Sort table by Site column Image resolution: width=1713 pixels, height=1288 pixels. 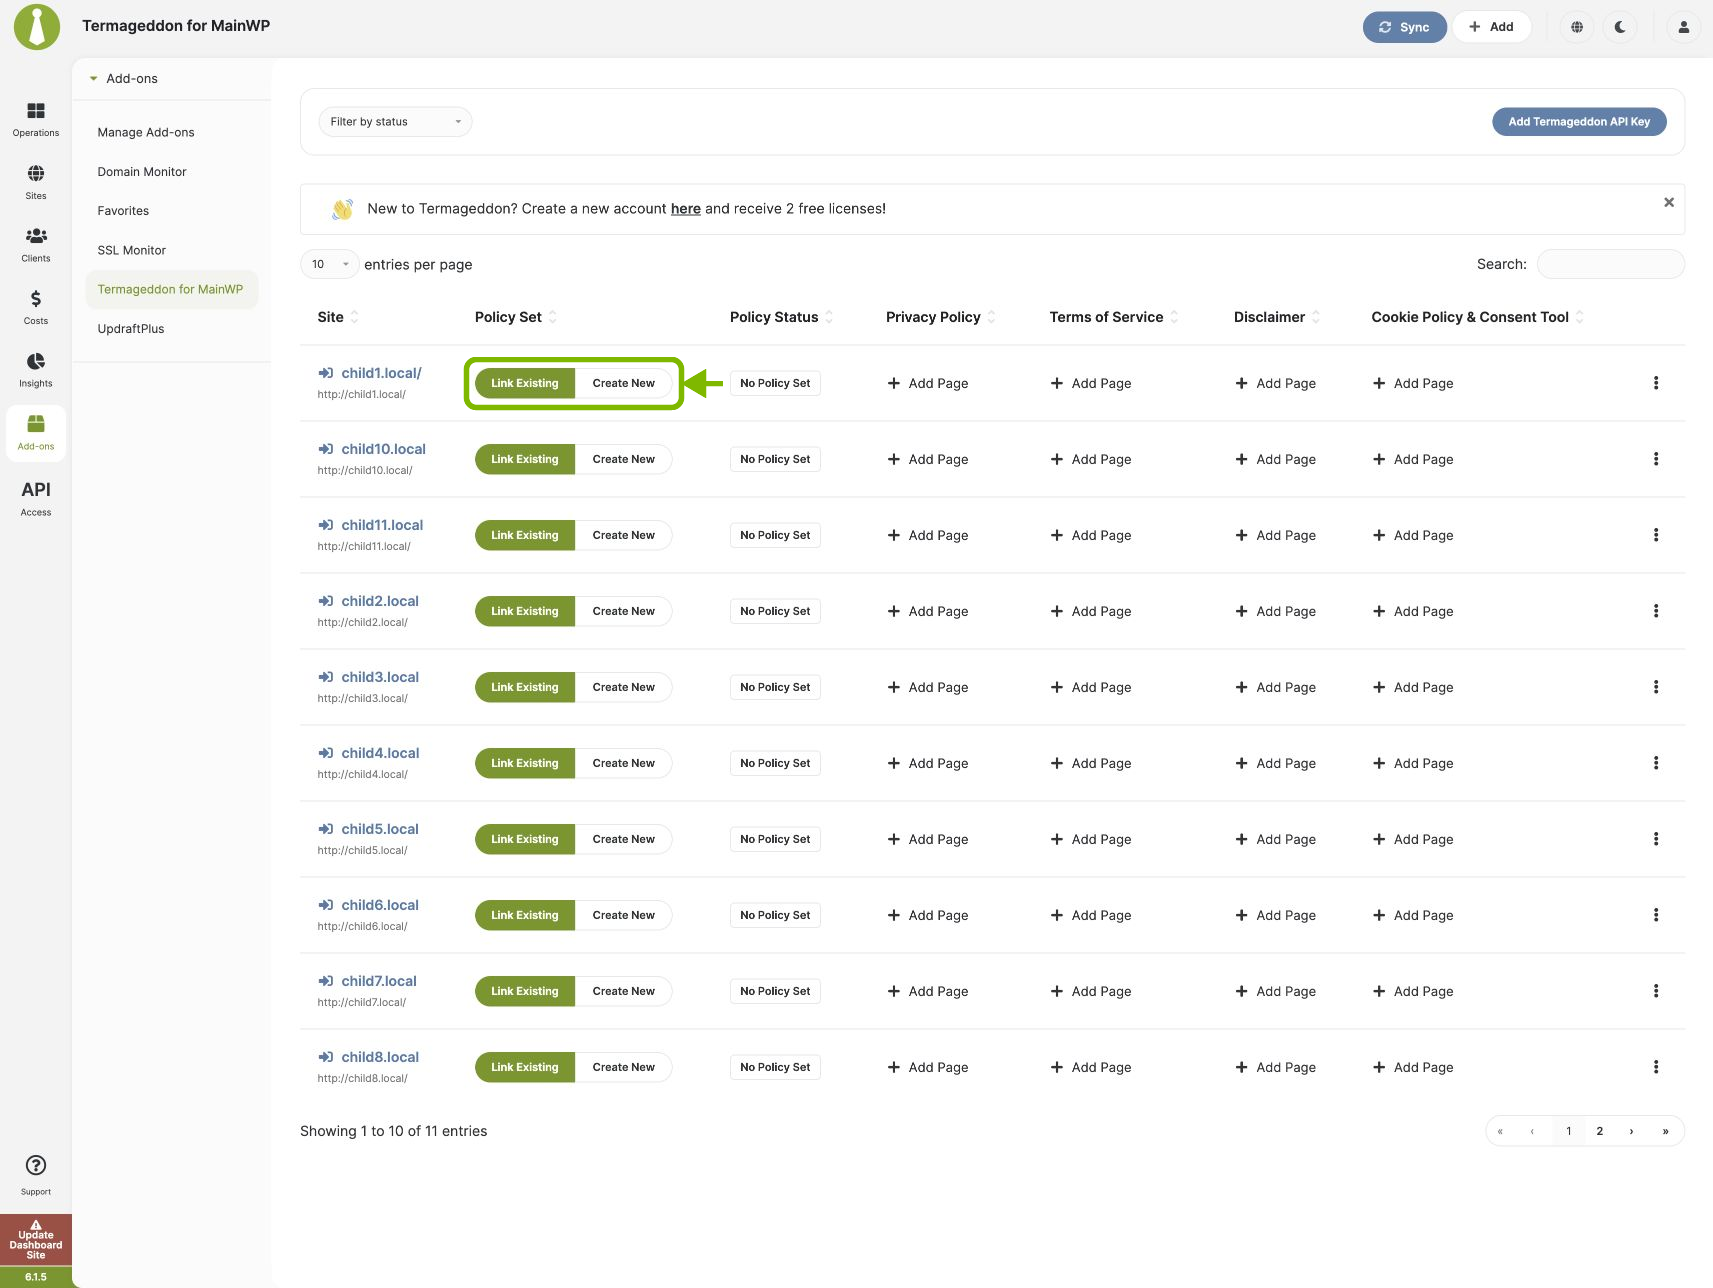[x=338, y=317]
